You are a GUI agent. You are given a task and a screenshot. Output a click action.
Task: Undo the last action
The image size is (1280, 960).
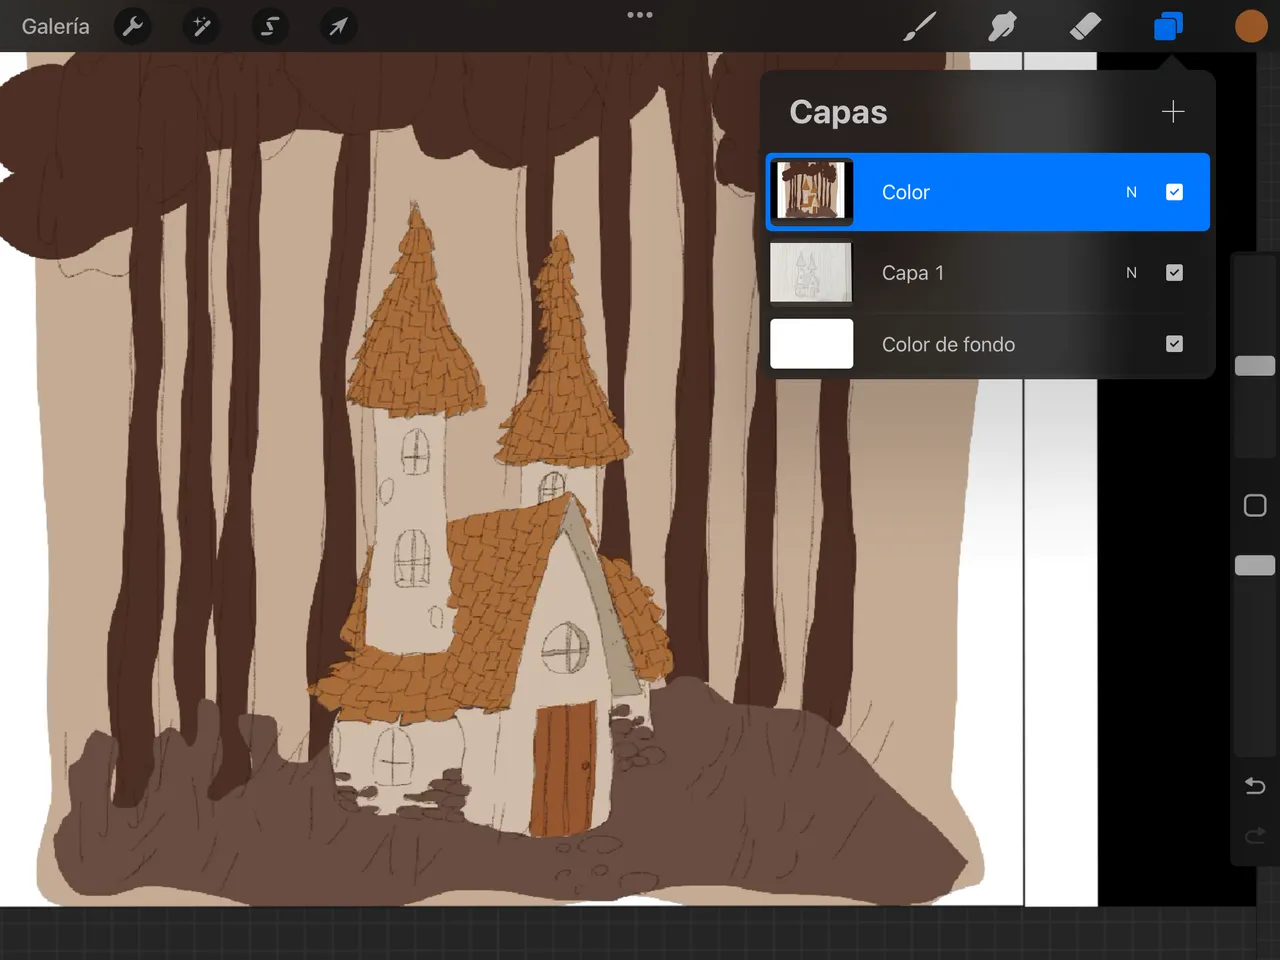1255,786
